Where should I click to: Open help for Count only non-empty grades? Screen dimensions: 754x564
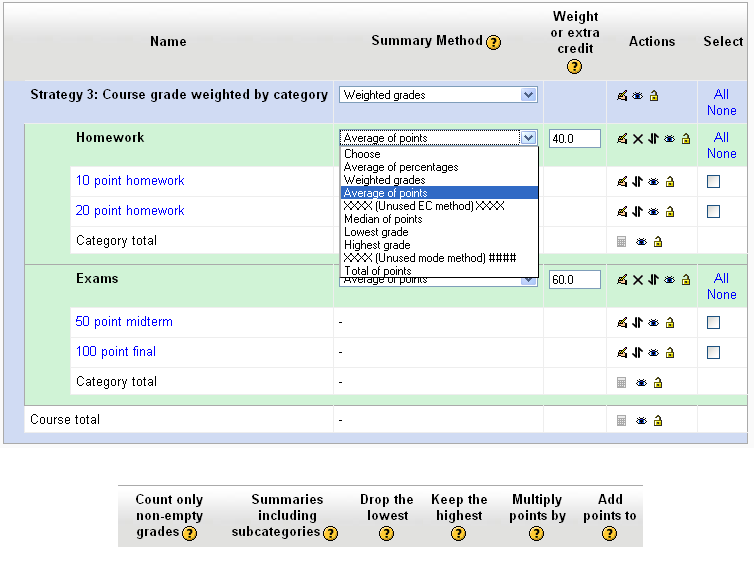pos(189,533)
